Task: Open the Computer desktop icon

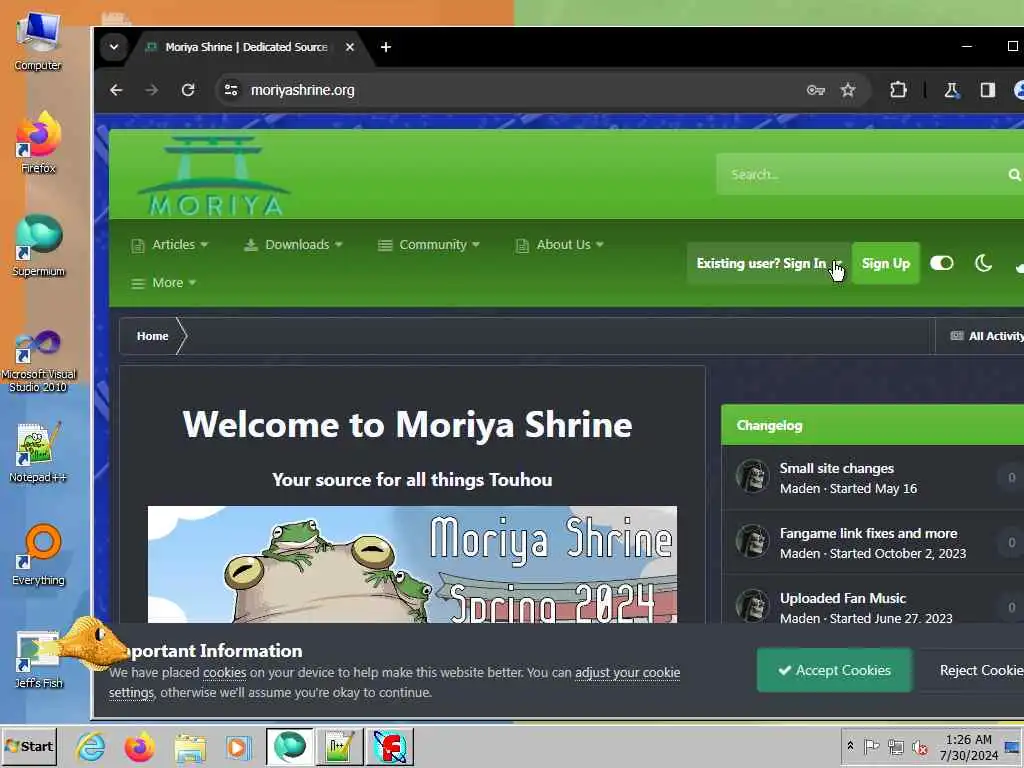Action: click(x=38, y=40)
